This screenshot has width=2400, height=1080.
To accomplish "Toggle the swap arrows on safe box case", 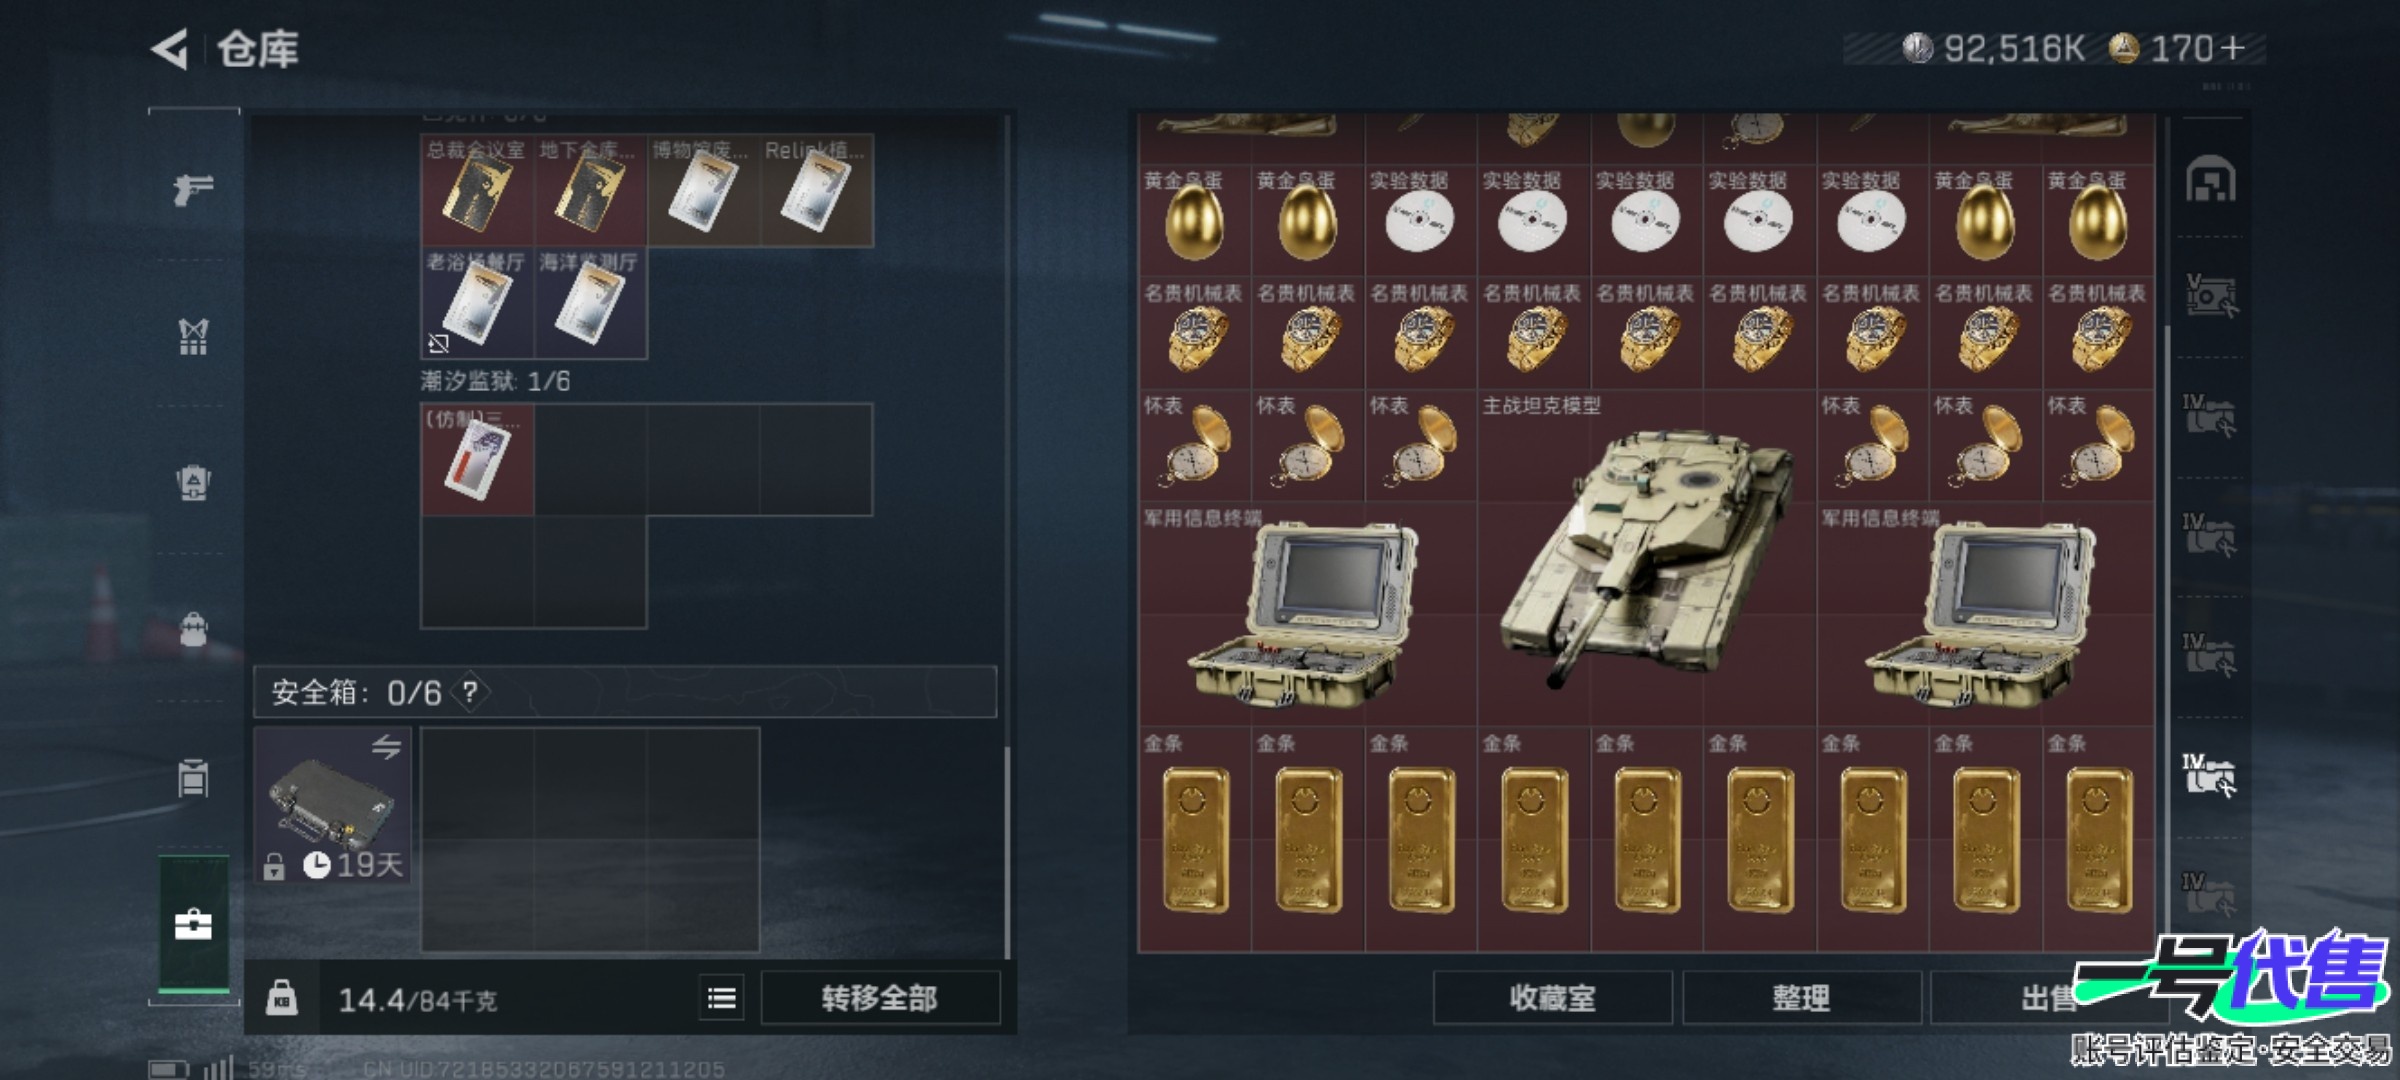I will (386, 747).
